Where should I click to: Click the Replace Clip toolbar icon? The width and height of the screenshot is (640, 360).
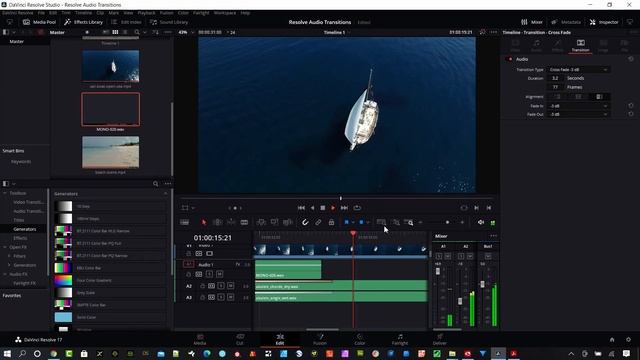pyautogui.click(x=288, y=222)
